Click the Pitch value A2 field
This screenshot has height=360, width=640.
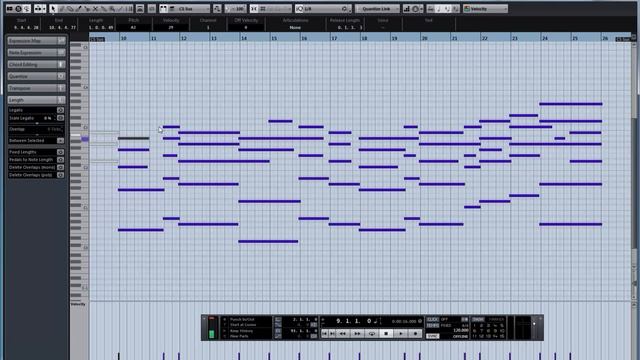tap(133, 27)
